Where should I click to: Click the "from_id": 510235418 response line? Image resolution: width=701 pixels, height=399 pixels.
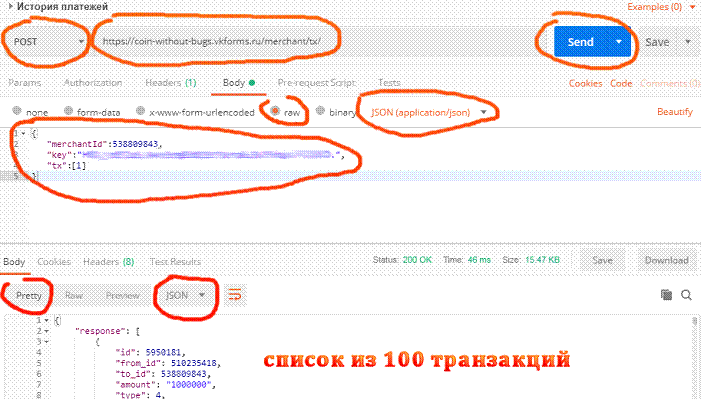pyautogui.click(x=168, y=363)
